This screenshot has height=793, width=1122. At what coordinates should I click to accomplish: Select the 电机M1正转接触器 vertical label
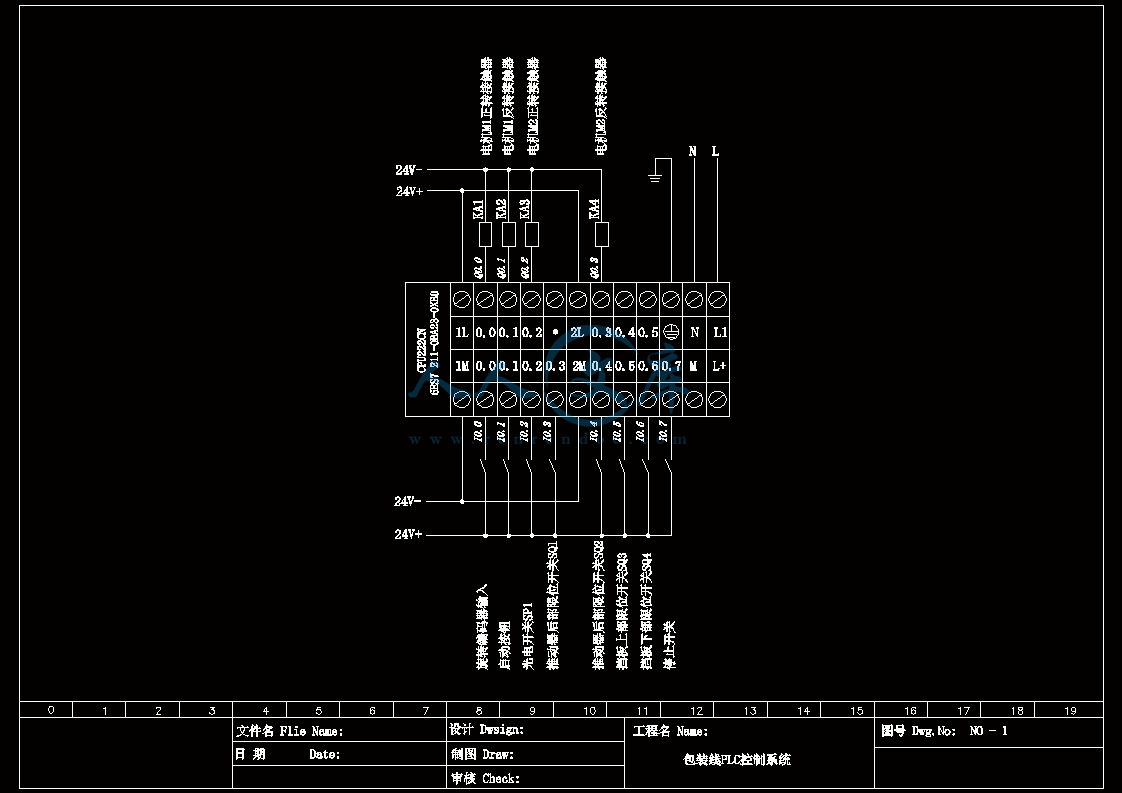486,107
